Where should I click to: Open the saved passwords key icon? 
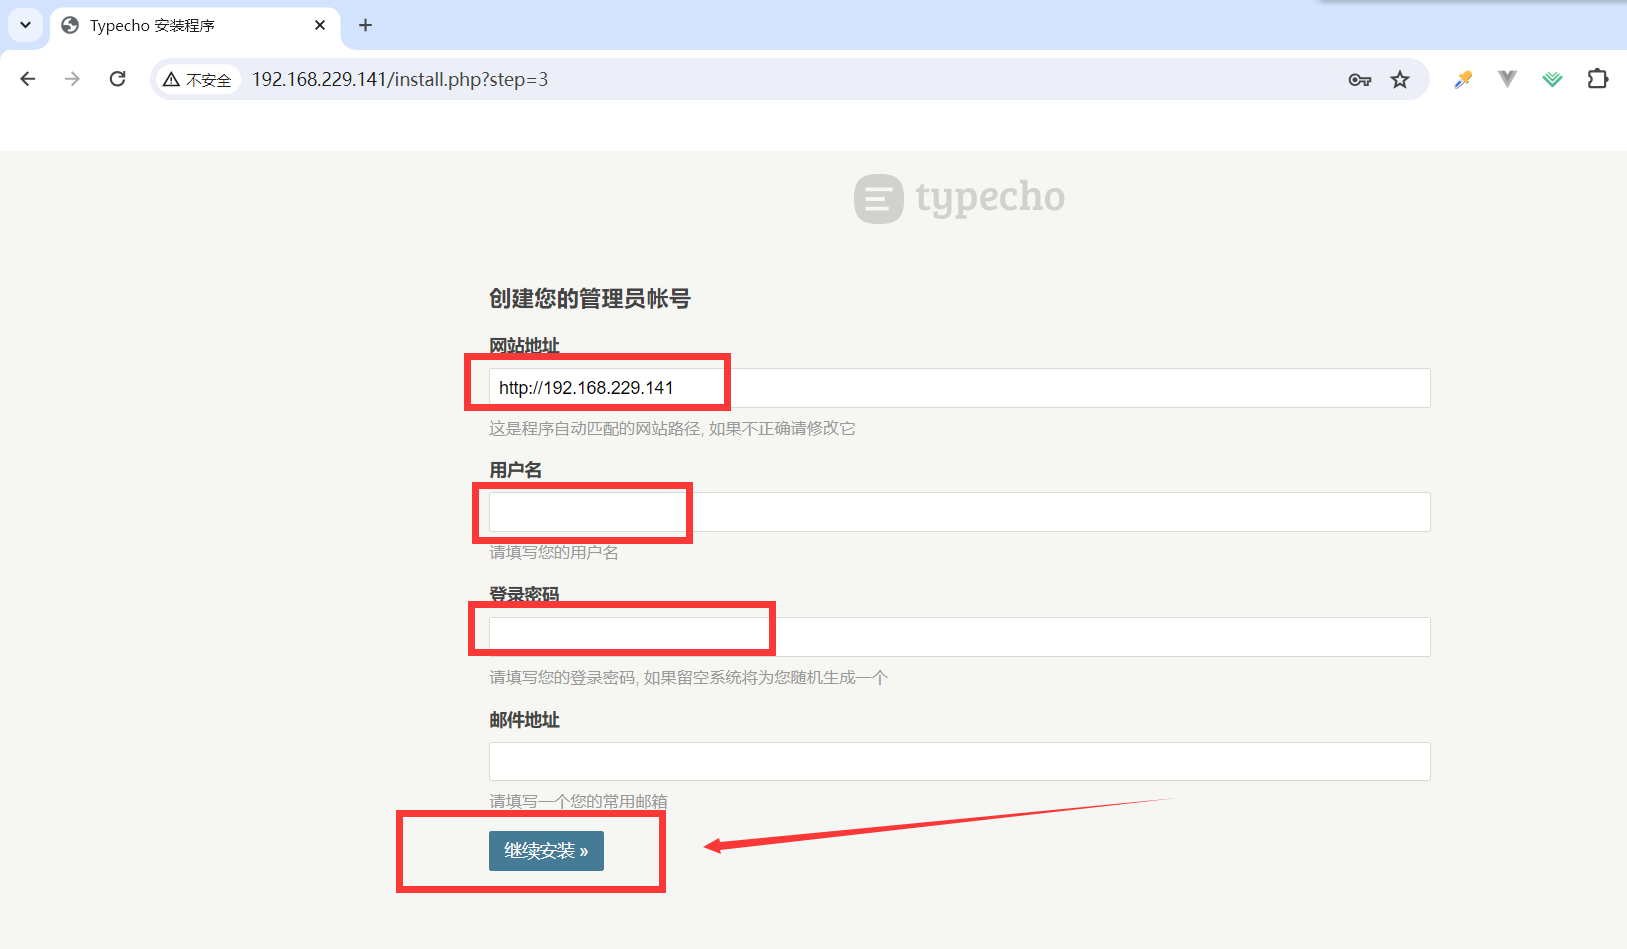point(1359,80)
